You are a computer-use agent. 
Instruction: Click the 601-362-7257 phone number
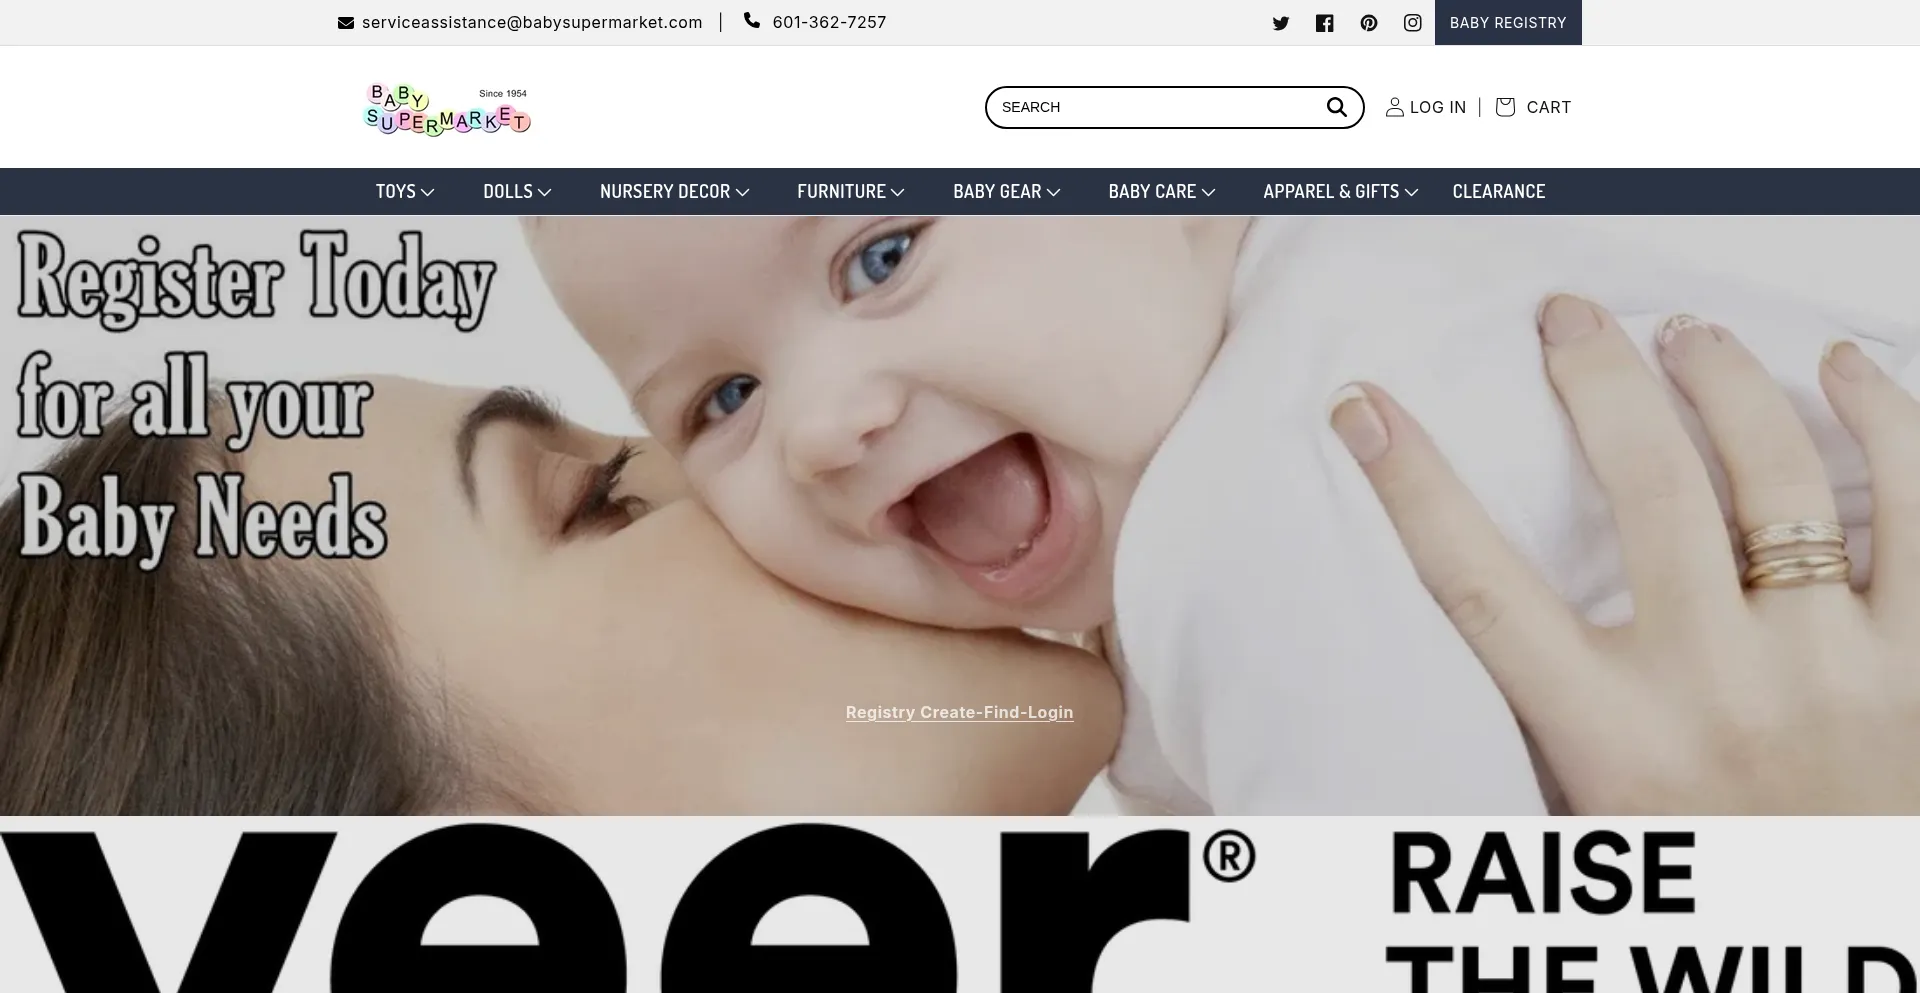(829, 22)
